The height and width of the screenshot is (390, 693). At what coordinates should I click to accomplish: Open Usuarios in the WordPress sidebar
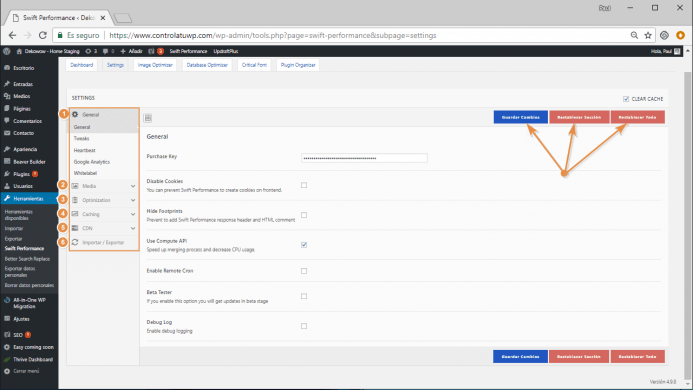23,186
